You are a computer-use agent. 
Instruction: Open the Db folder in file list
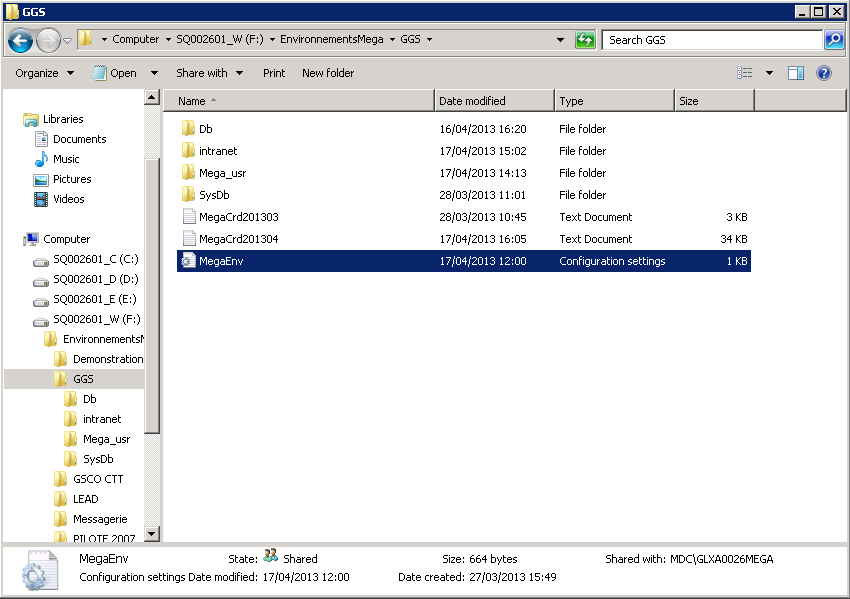click(x=205, y=129)
